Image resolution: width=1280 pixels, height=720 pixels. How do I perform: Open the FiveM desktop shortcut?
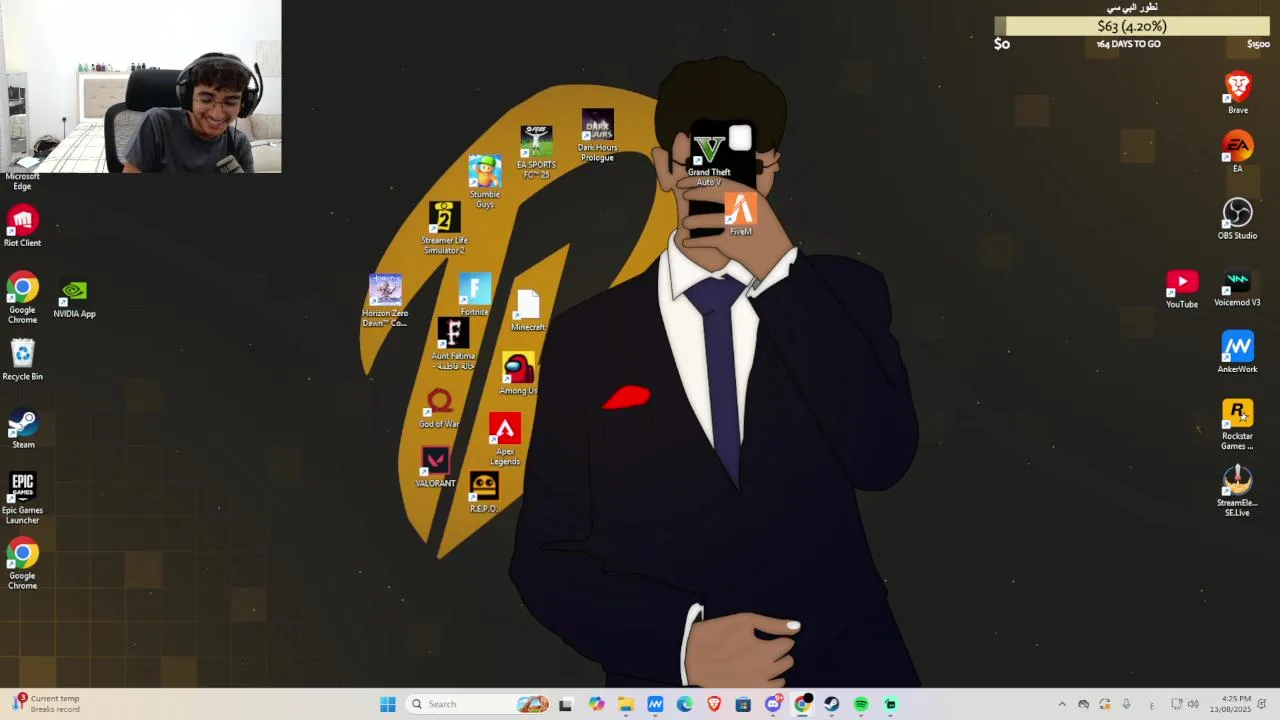(740, 214)
